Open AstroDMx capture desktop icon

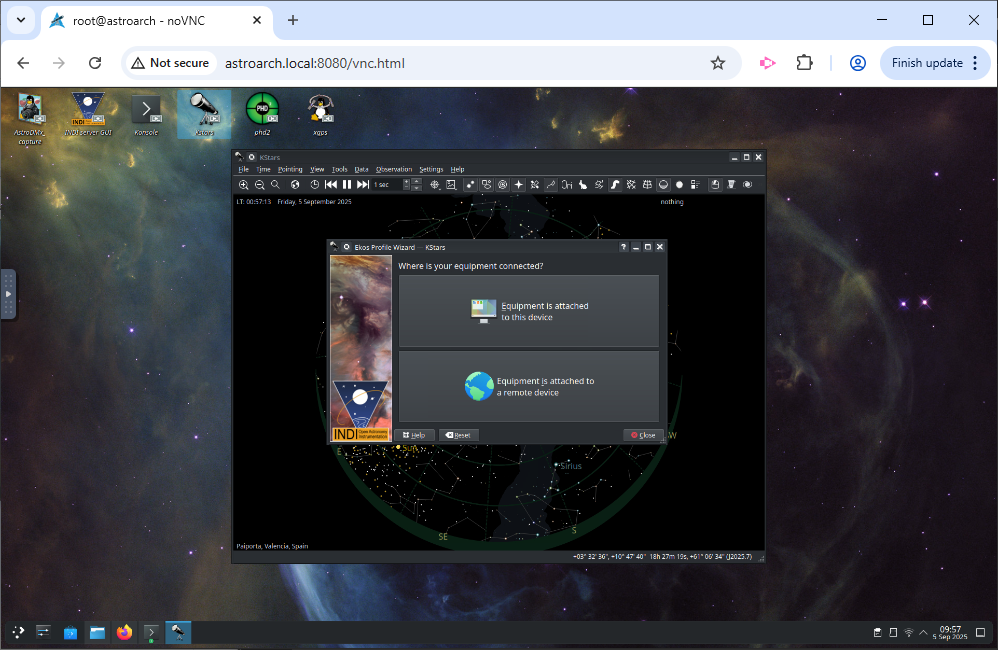29,118
